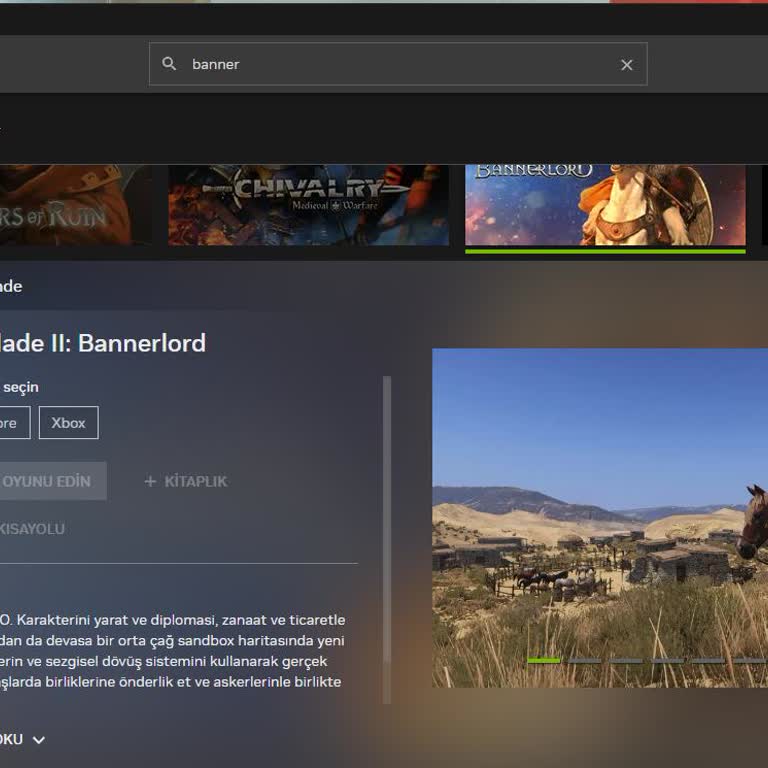This screenshot has height=768, width=768.
Task: Click the description panel scrollbar
Action: [387, 540]
